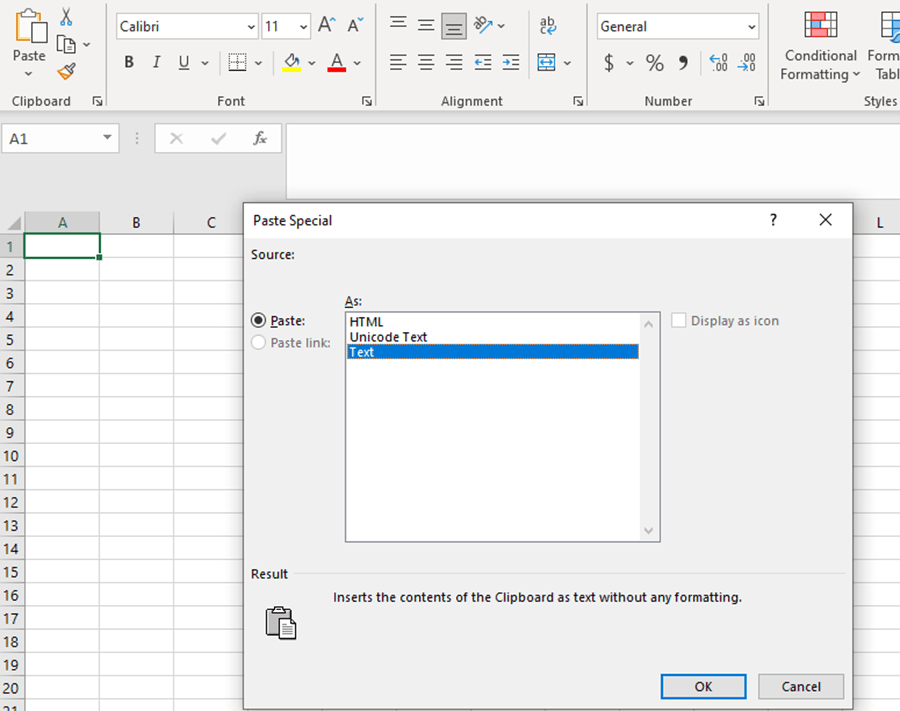Close the Paste Special dialog
This screenshot has width=900, height=711.
tap(825, 220)
